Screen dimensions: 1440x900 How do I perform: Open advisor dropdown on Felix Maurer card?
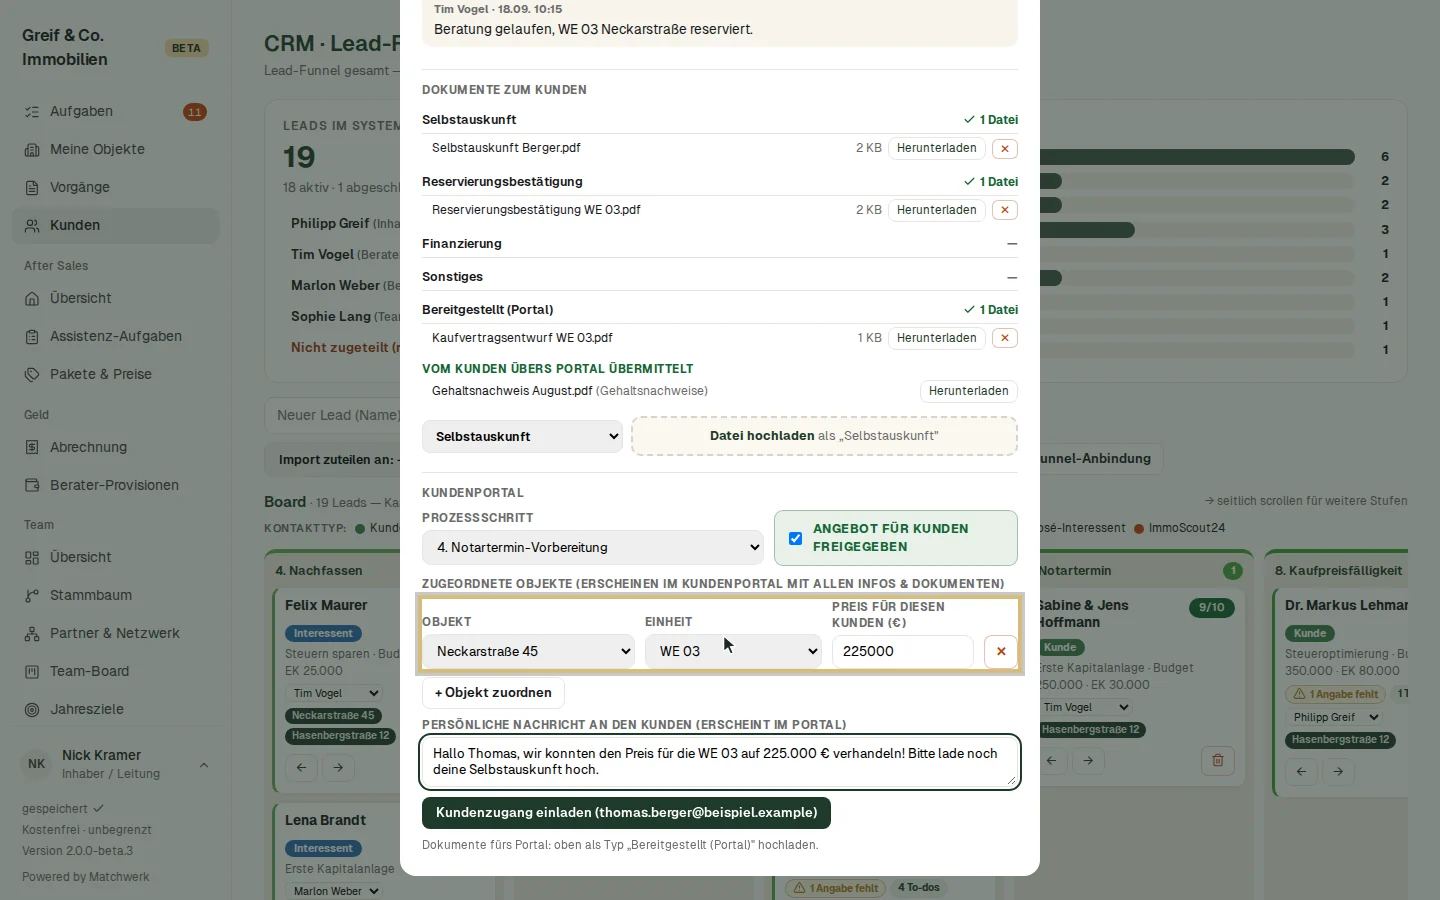pyautogui.click(x=335, y=693)
